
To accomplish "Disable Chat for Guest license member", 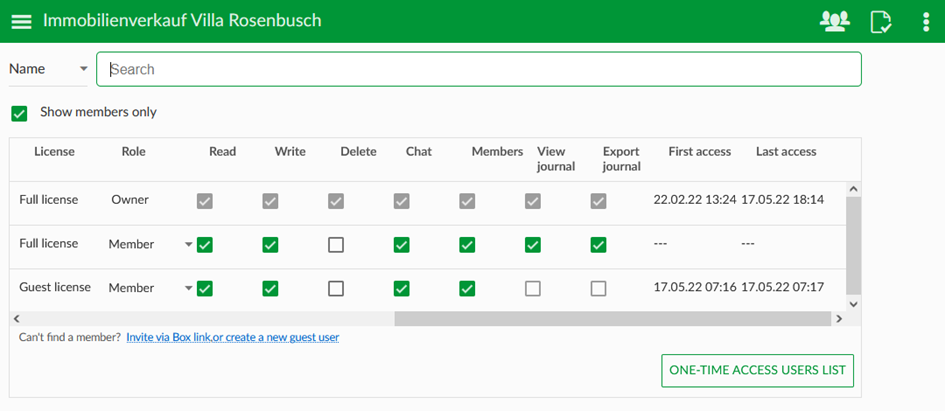I will point(401,289).
